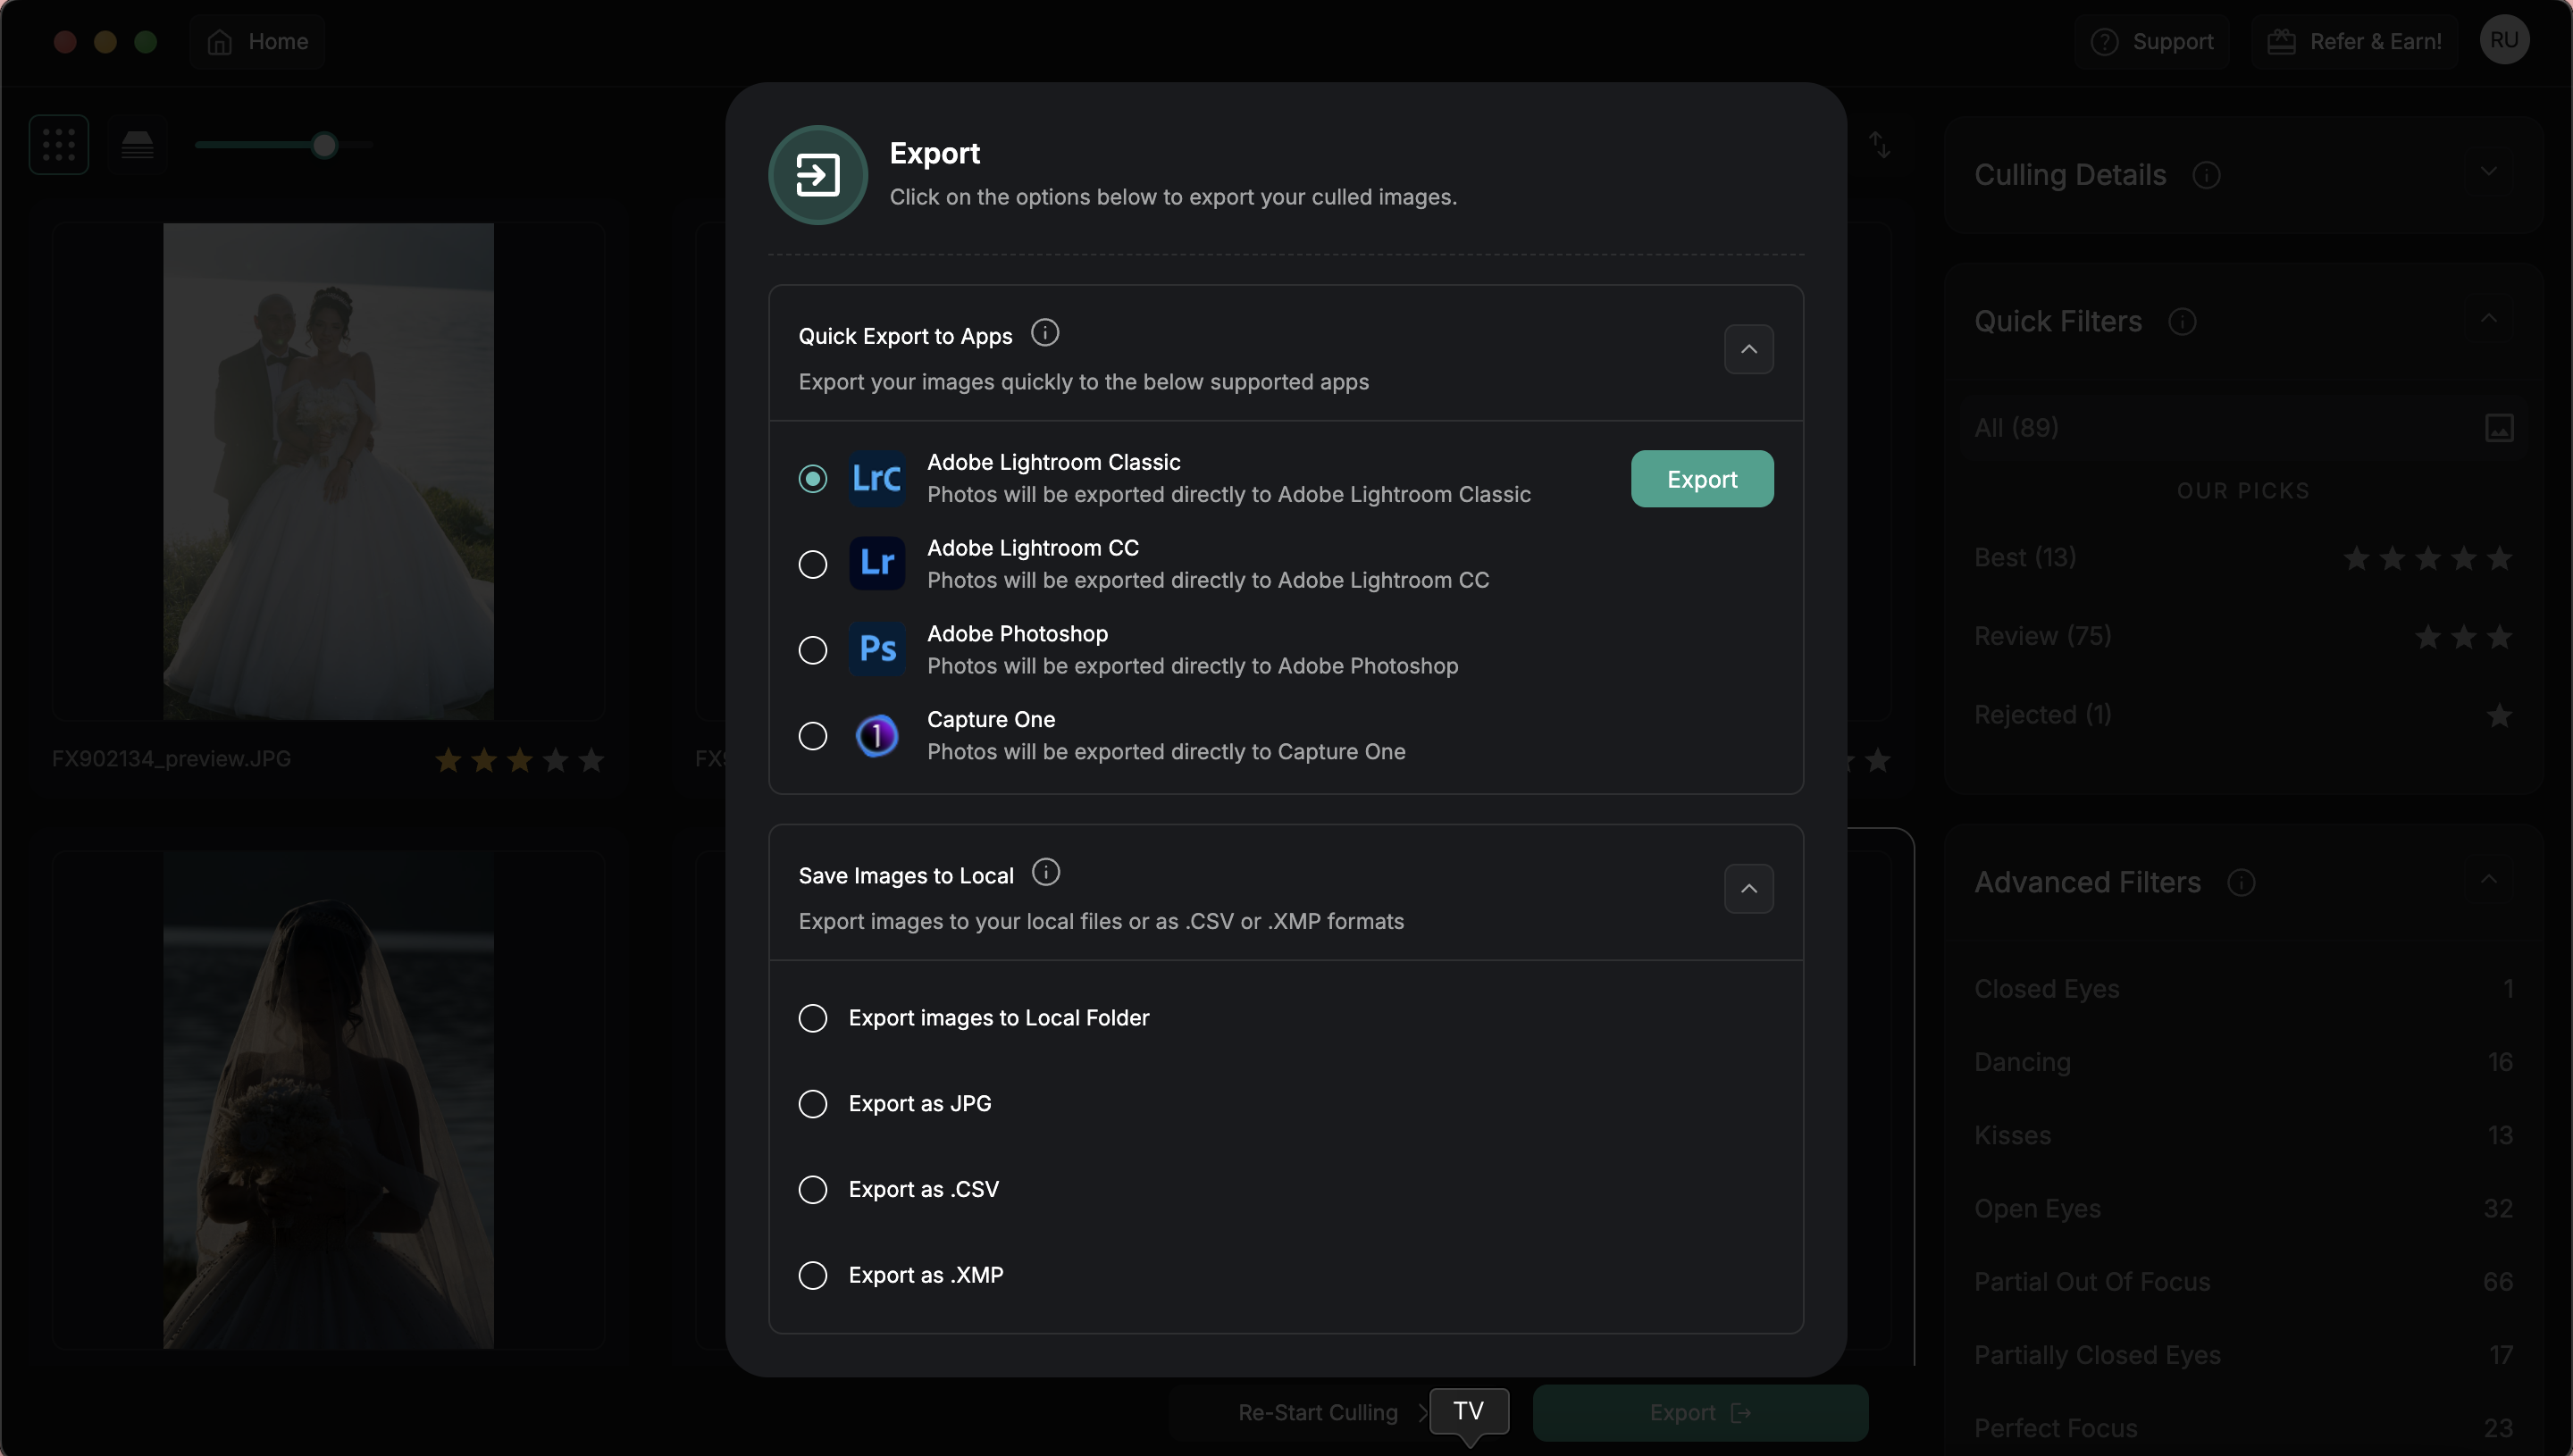Filter by Rejected (1)
This screenshot has width=2573, height=1456.
[x=2243, y=715]
